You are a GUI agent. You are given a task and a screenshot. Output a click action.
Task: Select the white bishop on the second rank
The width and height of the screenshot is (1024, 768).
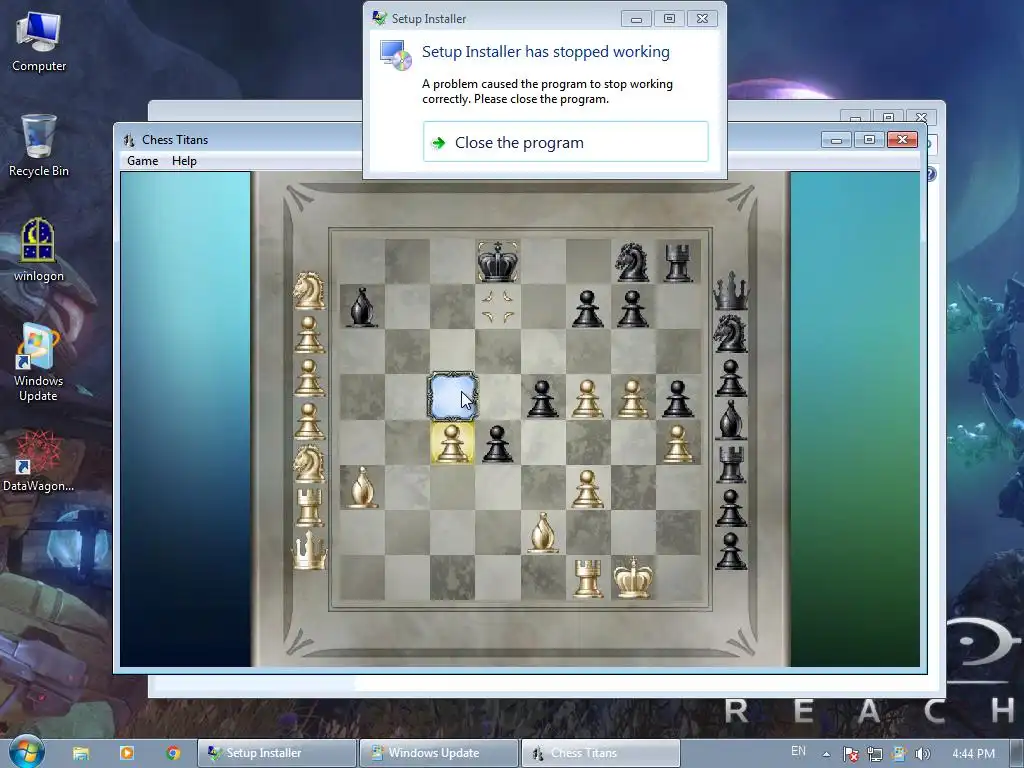542,532
